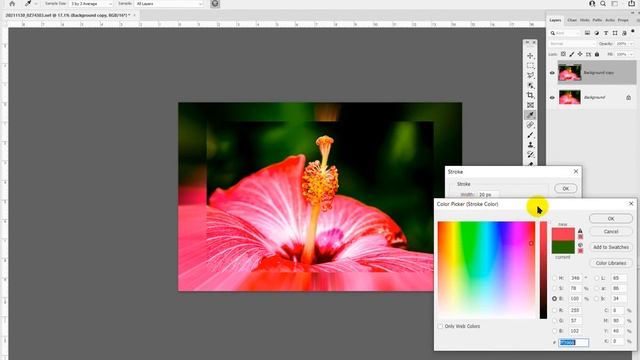This screenshot has height=360, width=640.
Task: Select the Eyedropper tool in toolbar
Action: click(530, 115)
